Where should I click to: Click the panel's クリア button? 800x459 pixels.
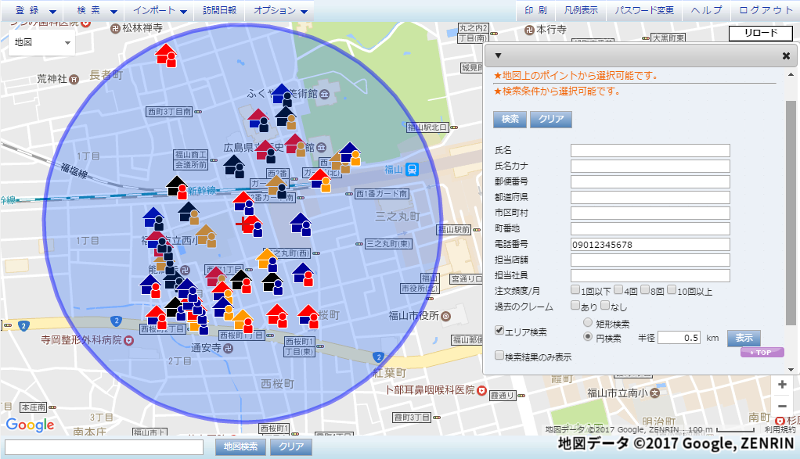[x=551, y=119]
